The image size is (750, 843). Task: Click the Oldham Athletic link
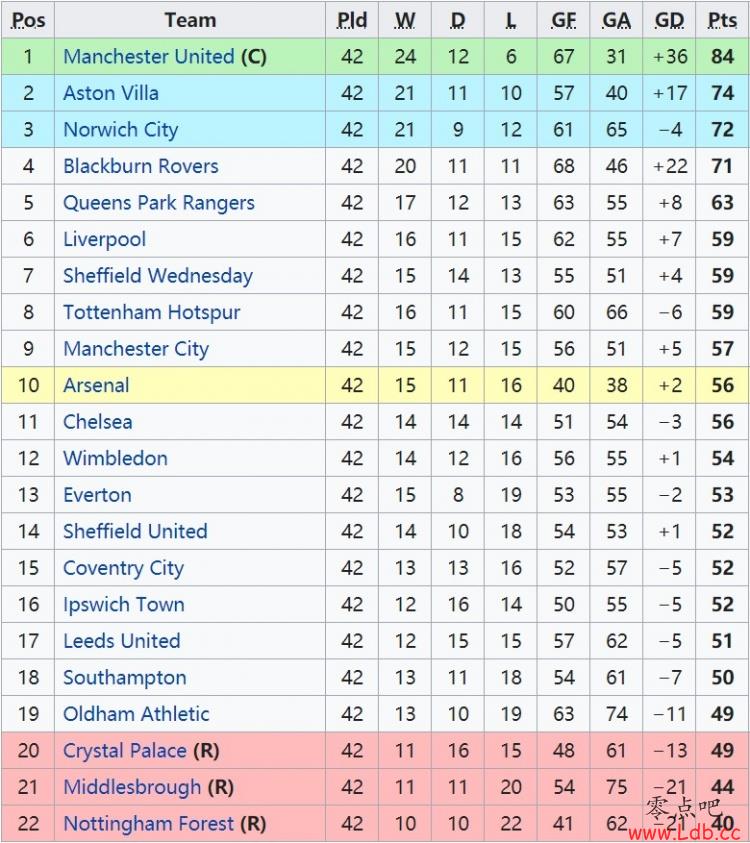[x=136, y=714]
